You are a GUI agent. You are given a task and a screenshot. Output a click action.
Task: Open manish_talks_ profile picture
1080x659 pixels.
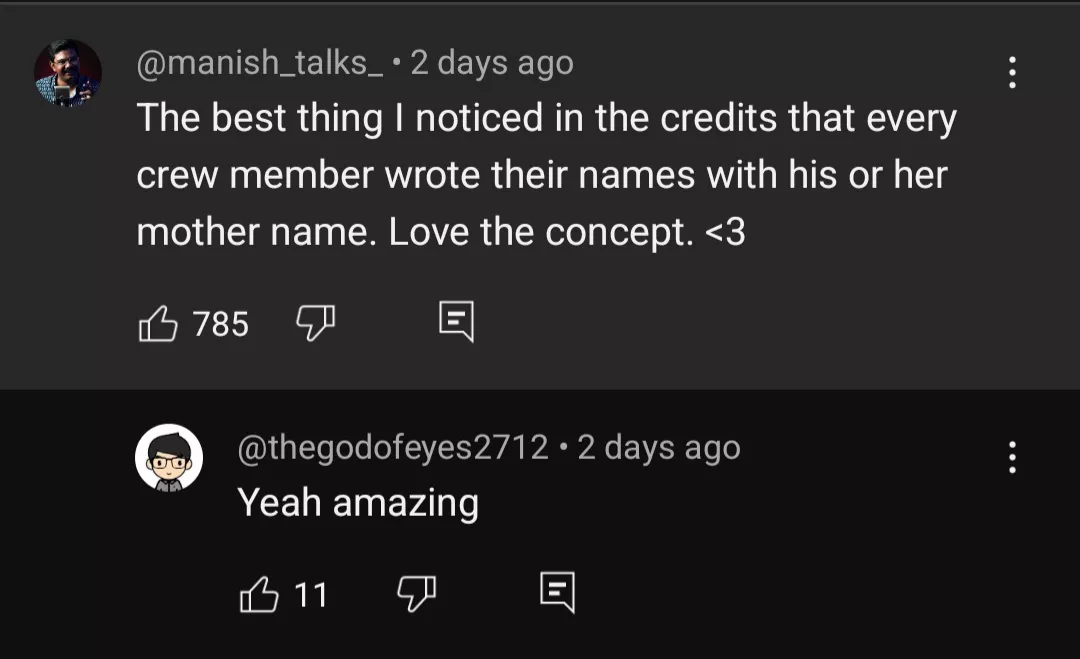tap(68, 73)
